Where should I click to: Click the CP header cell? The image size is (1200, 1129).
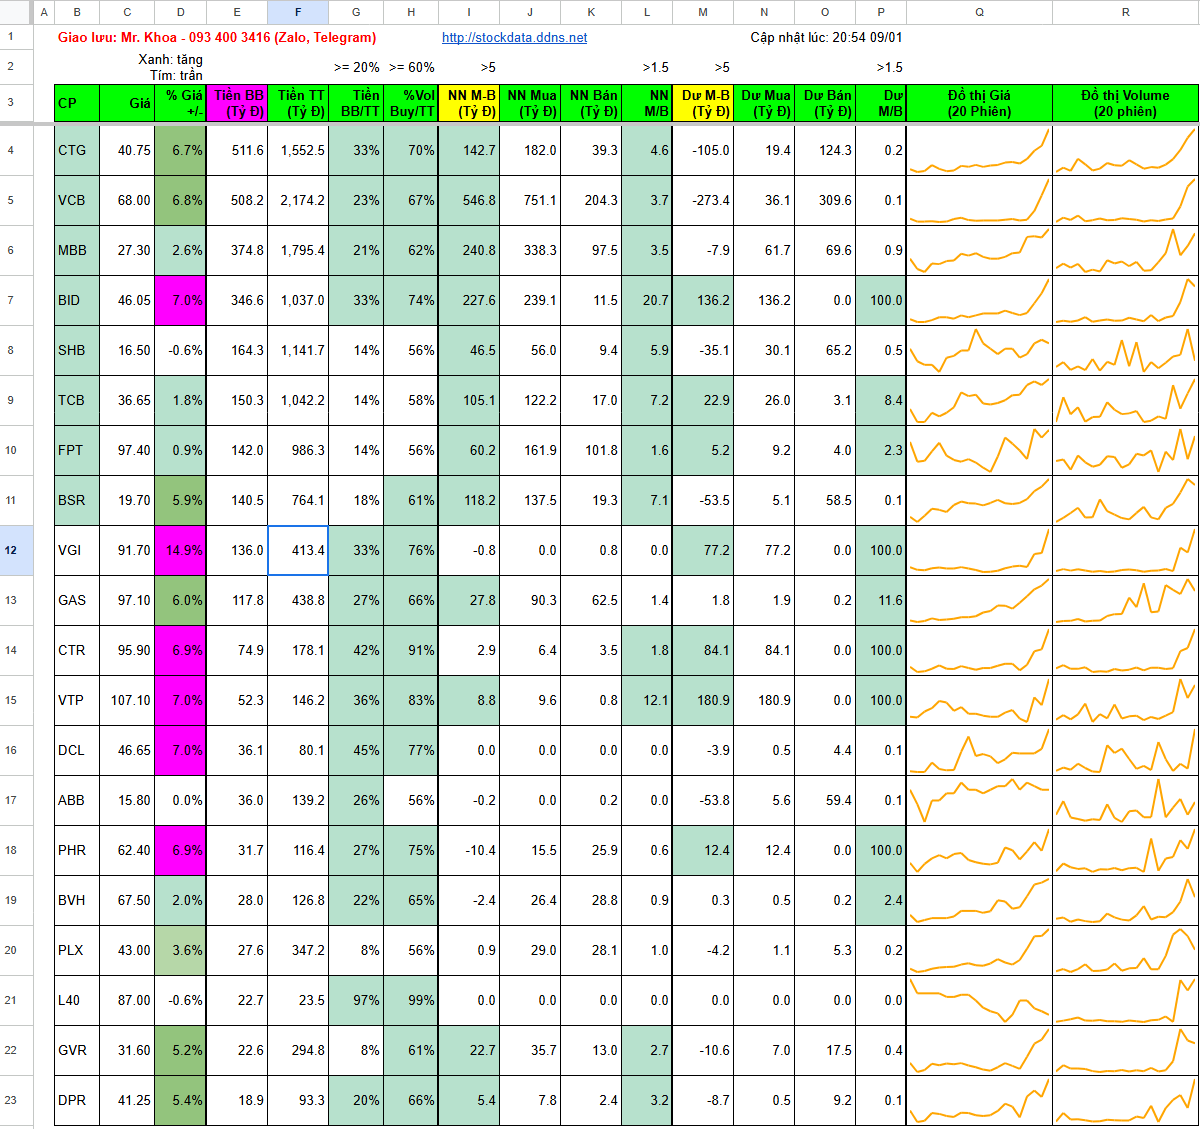77,103
